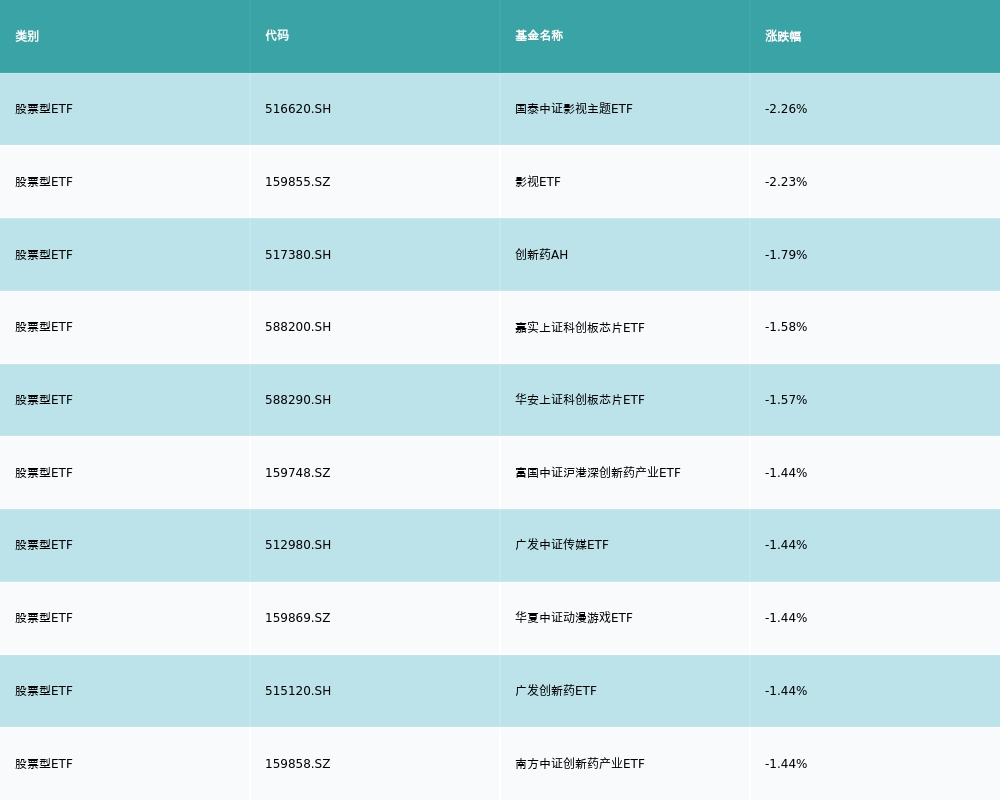
Task: Click the 类别 column header
Action: [27, 36]
